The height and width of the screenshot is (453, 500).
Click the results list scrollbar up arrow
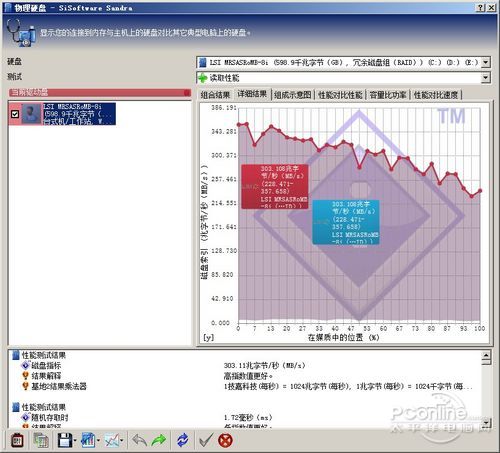tap(486, 355)
